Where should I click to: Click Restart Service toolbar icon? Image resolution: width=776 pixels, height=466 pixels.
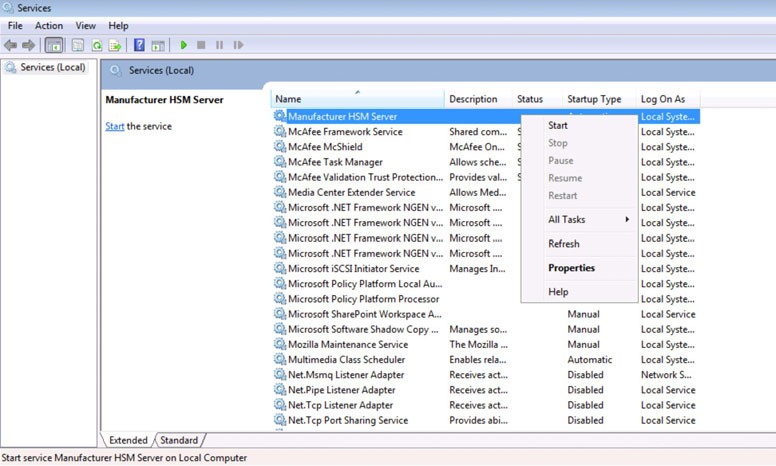point(239,45)
